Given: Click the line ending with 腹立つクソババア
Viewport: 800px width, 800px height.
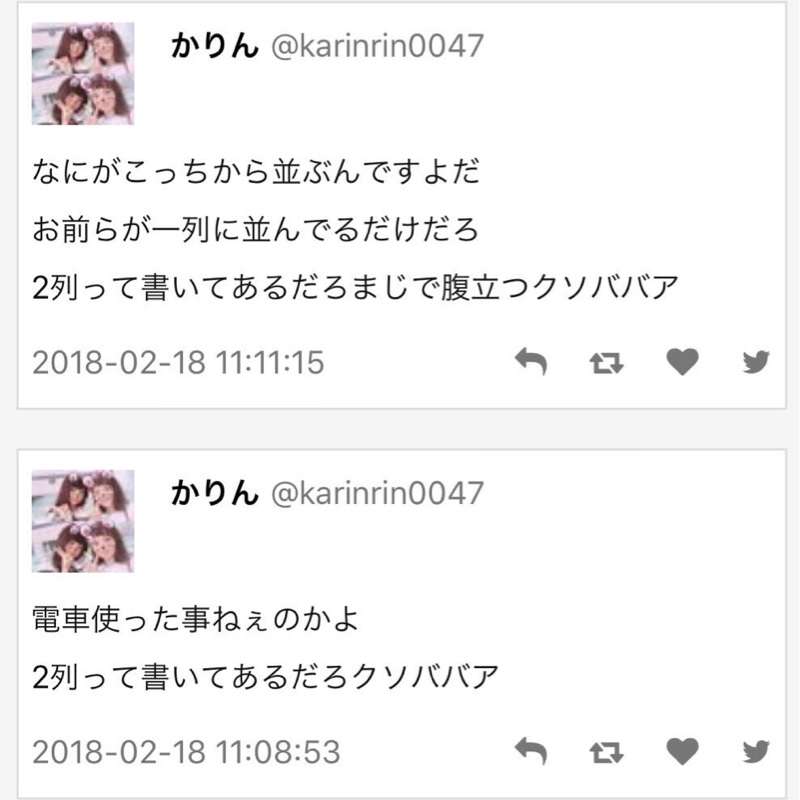Looking at the screenshot, I should [x=356, y=287].
